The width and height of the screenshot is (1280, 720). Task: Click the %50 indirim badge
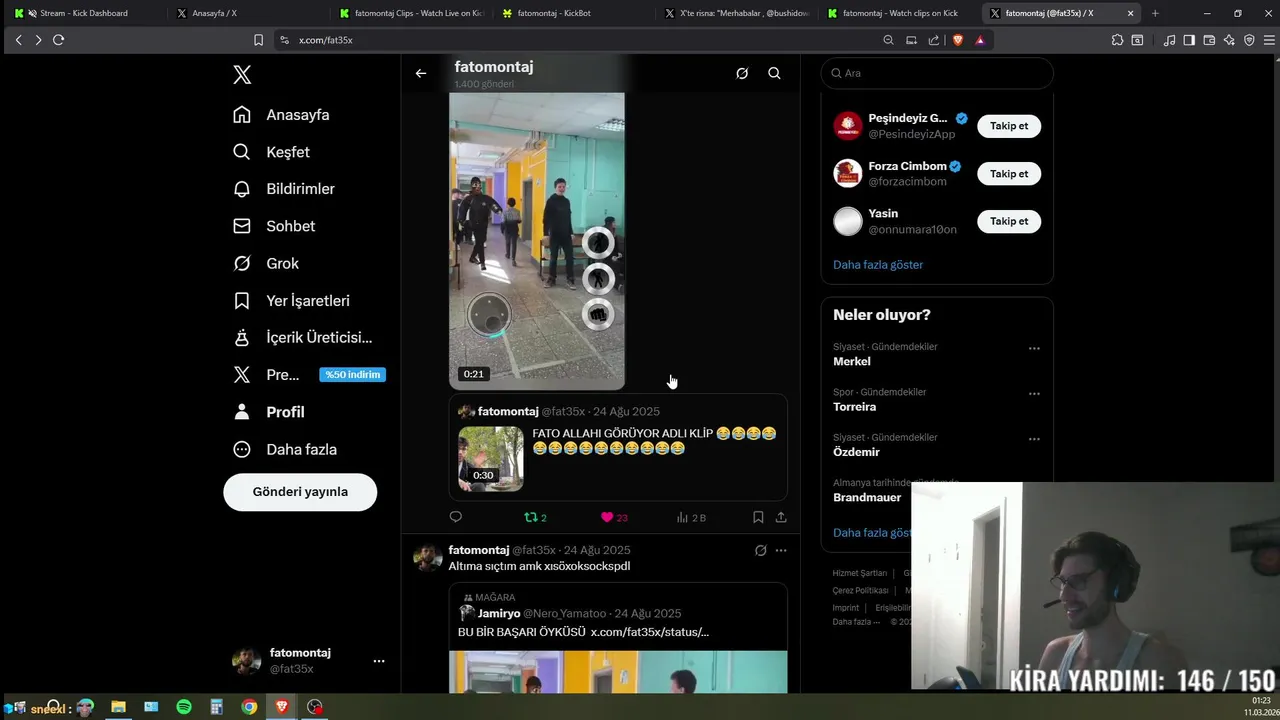(x=353, y=375)
